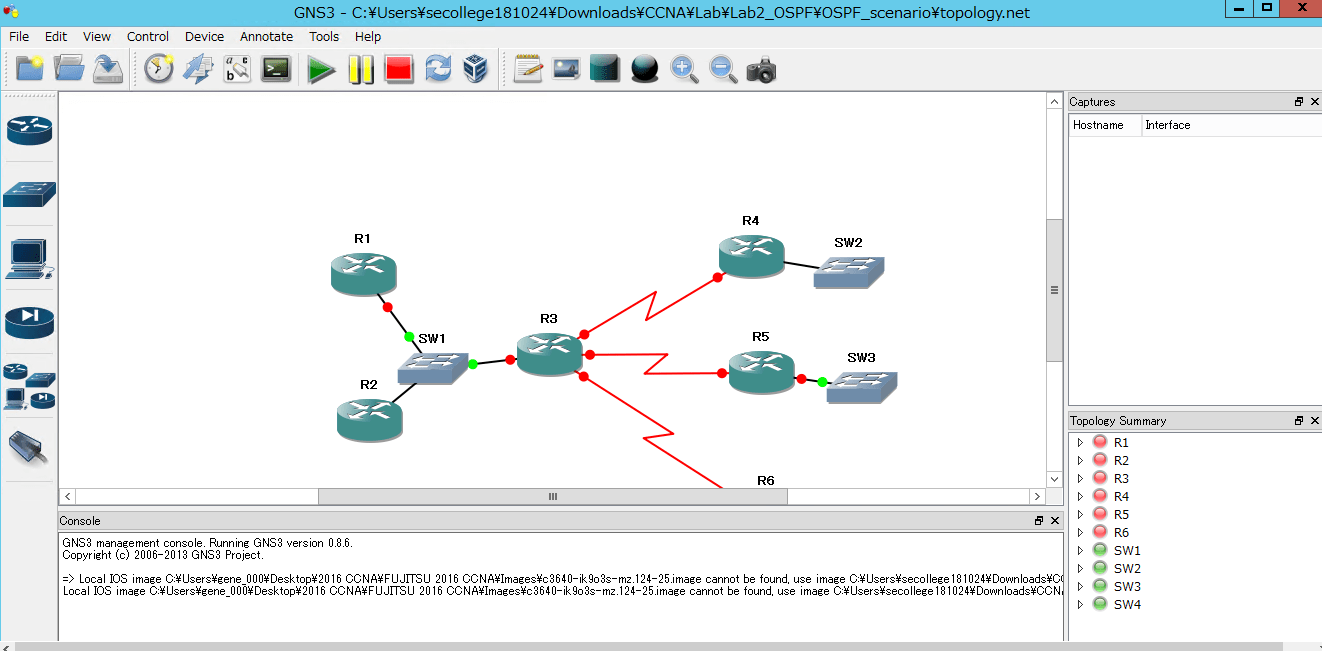Viewport: 1322px width, 651px height.
Task: Expand R2 in Topology Summary
Action: (1080, 460)
